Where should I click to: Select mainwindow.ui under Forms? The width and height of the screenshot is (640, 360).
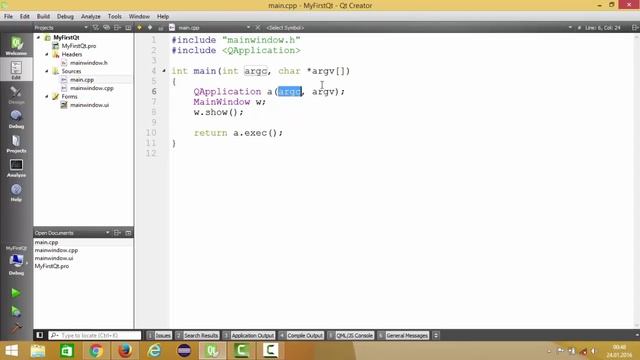coord(89,105)
